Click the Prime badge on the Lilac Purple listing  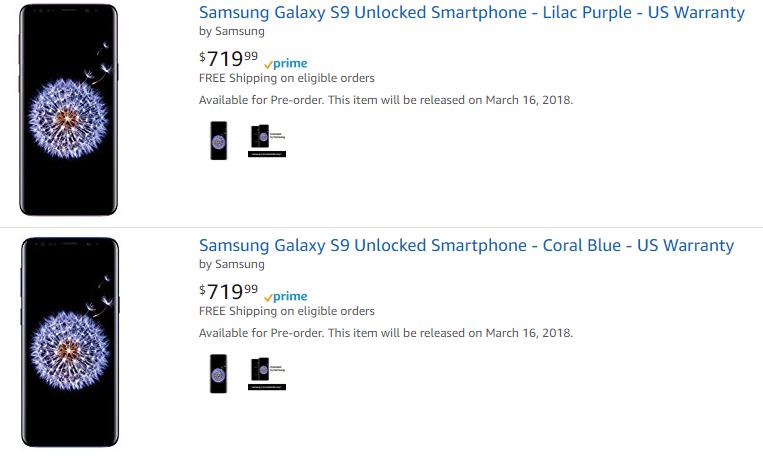coord(286,63)
